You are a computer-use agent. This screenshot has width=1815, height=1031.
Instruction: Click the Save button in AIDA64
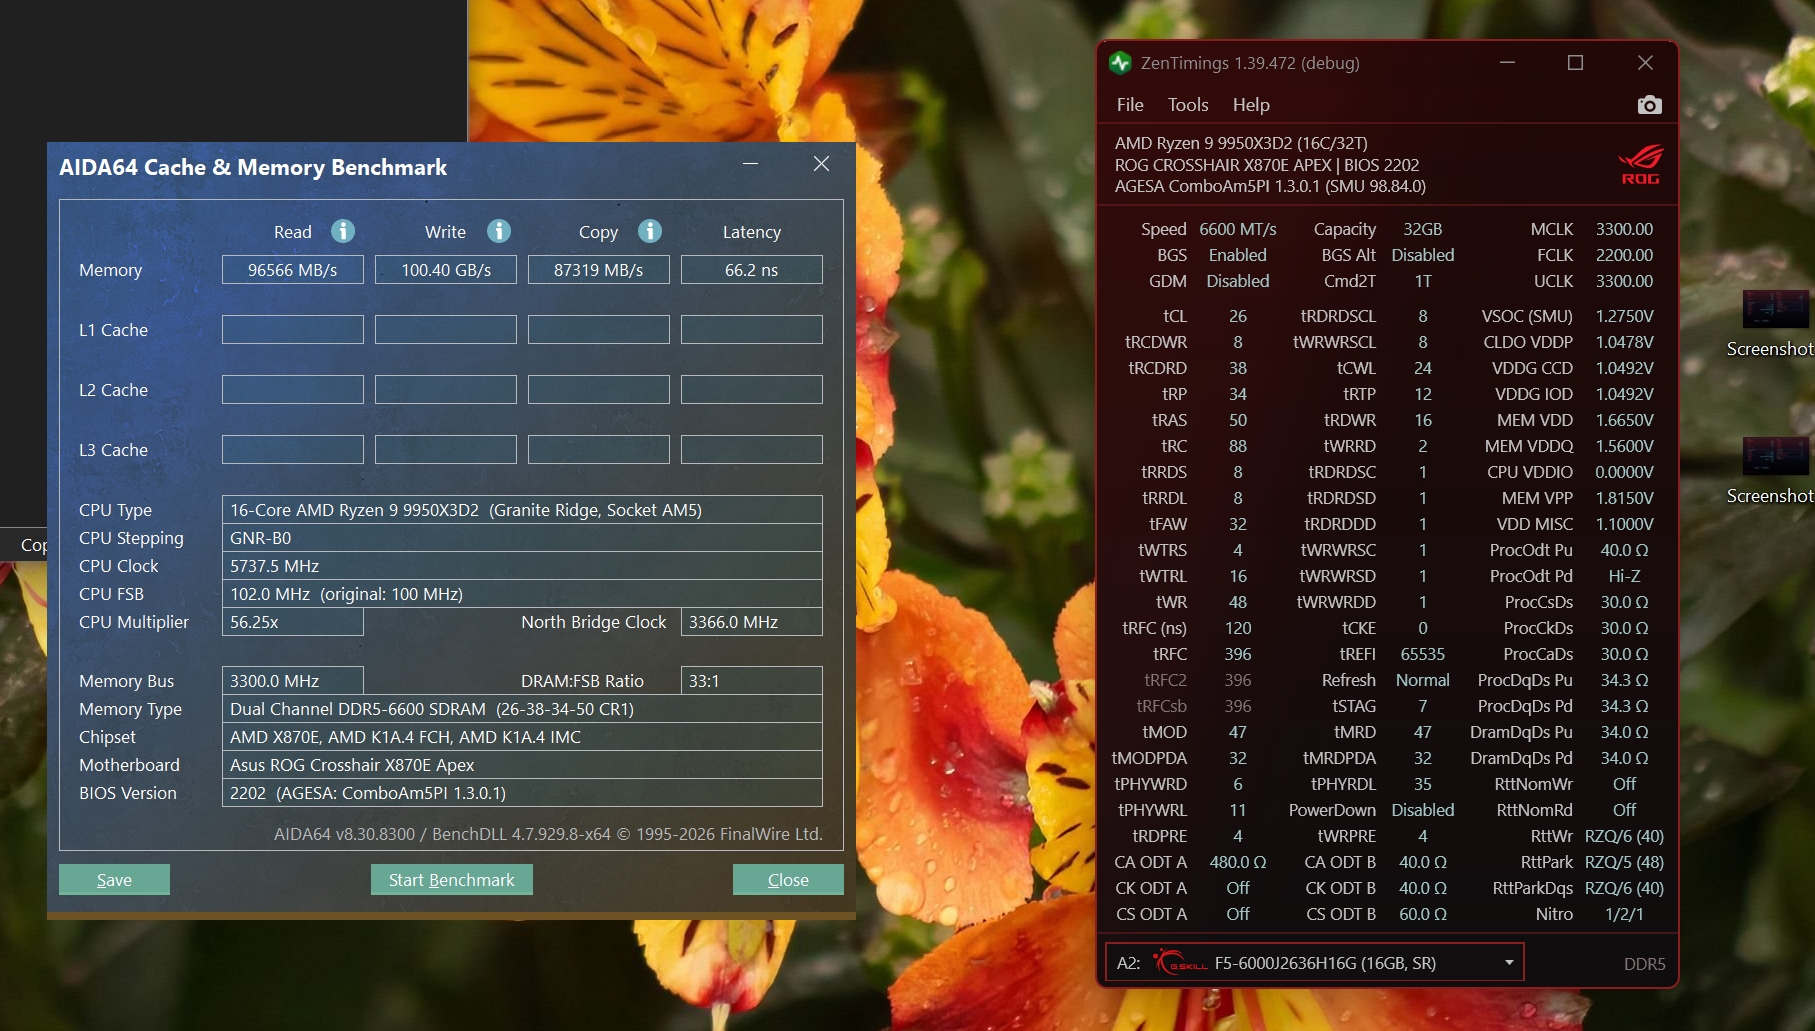[x=114, y=880]
